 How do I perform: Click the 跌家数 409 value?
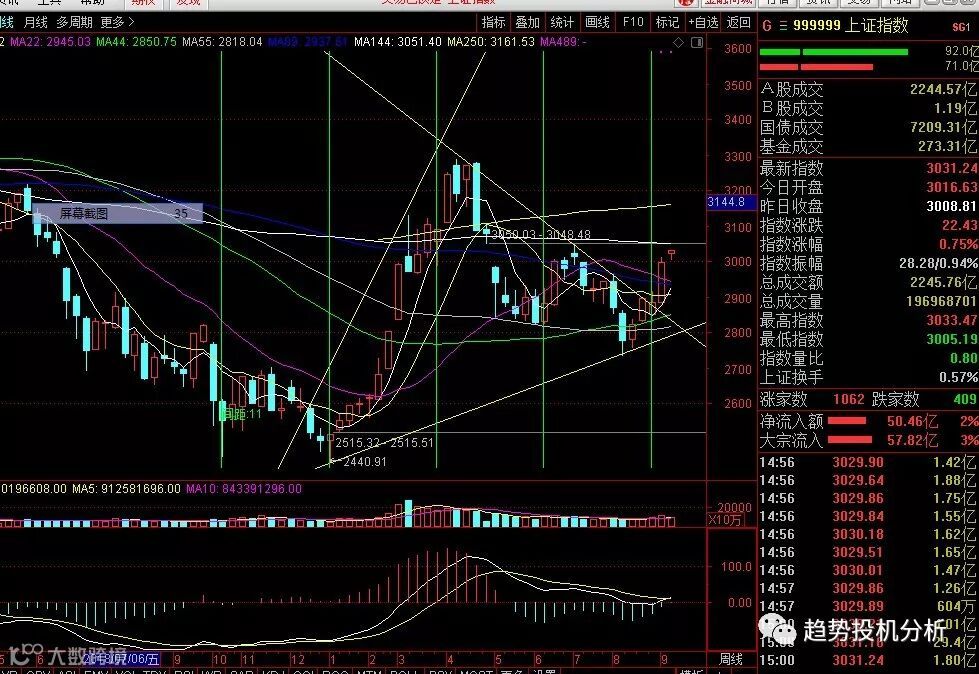[x=965, y=399]
